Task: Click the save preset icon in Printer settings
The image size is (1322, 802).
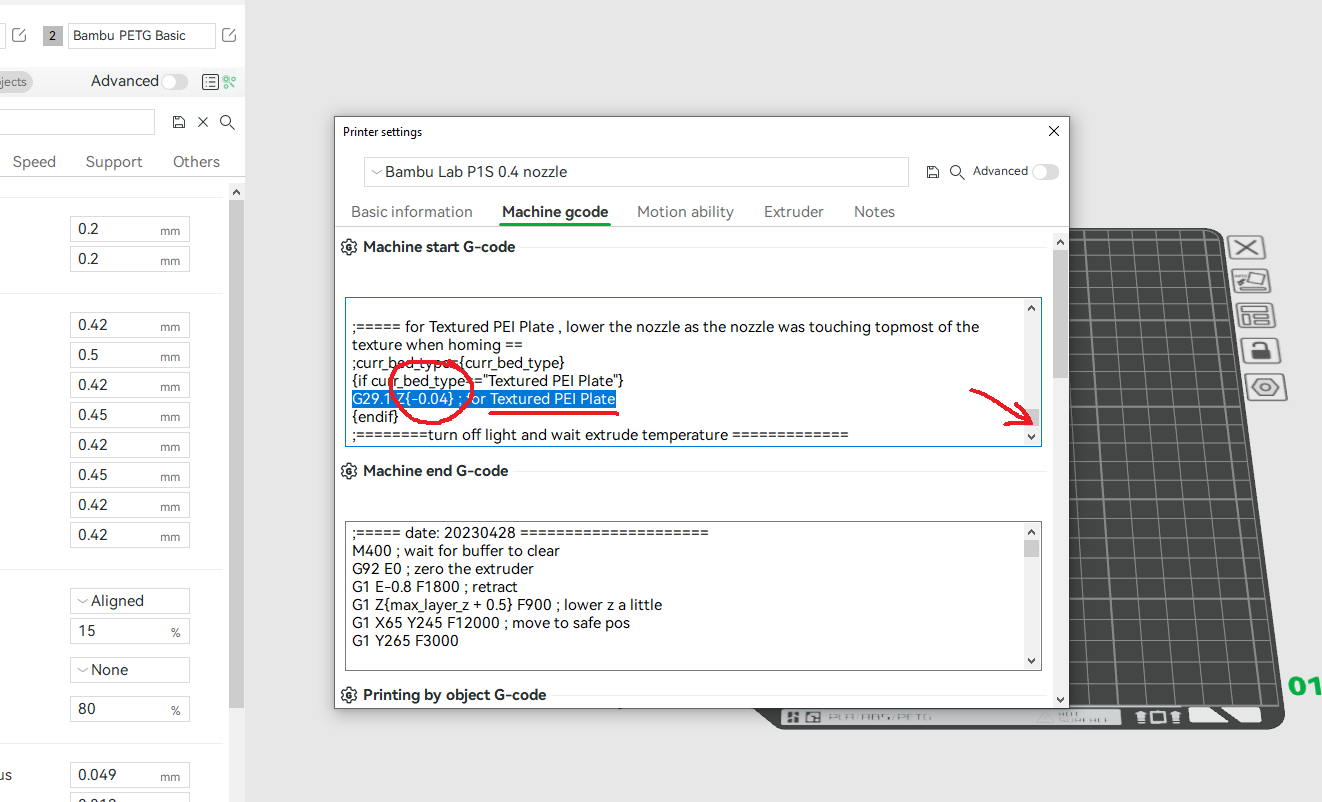Action: 933,172
